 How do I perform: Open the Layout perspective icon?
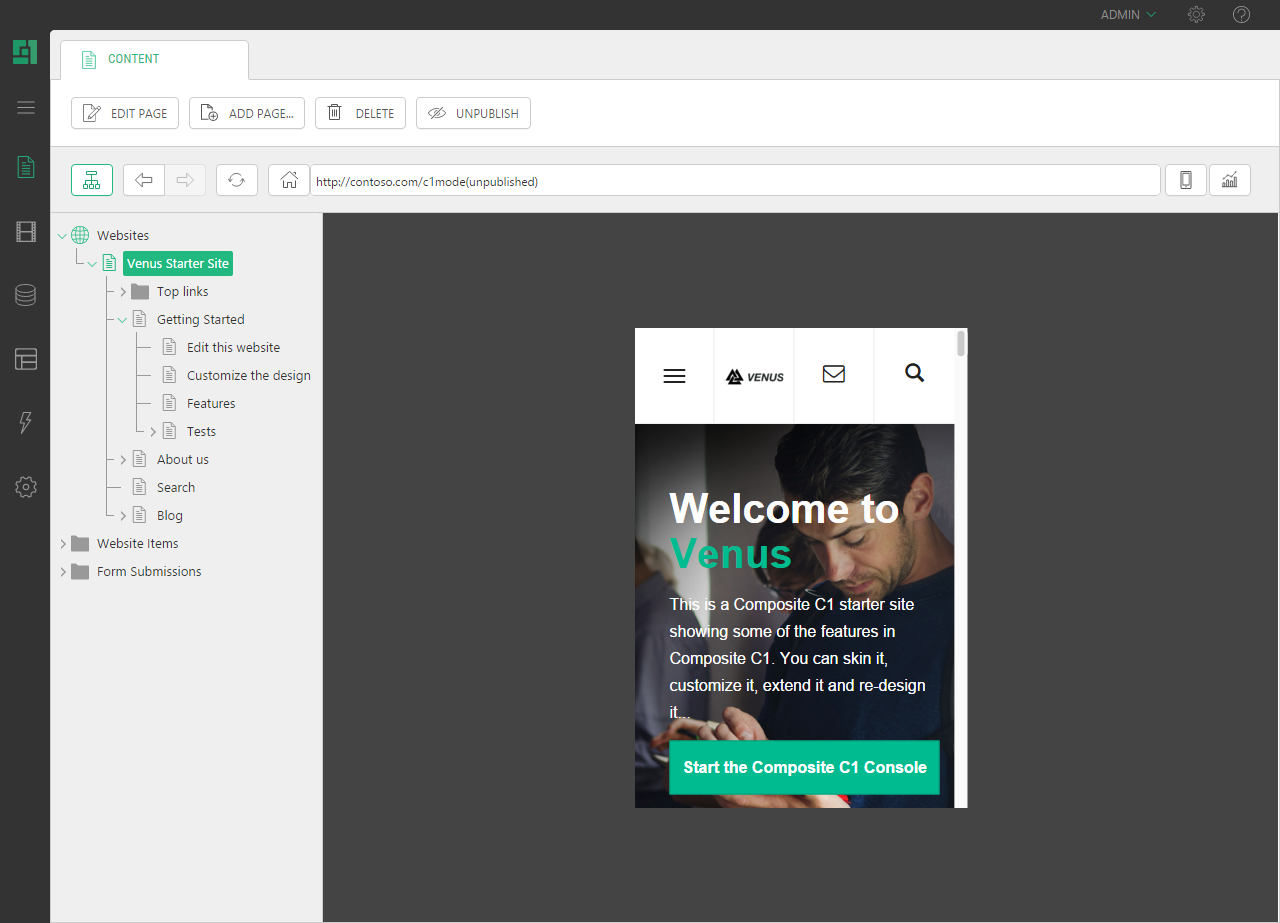click(x=25, y=359)
